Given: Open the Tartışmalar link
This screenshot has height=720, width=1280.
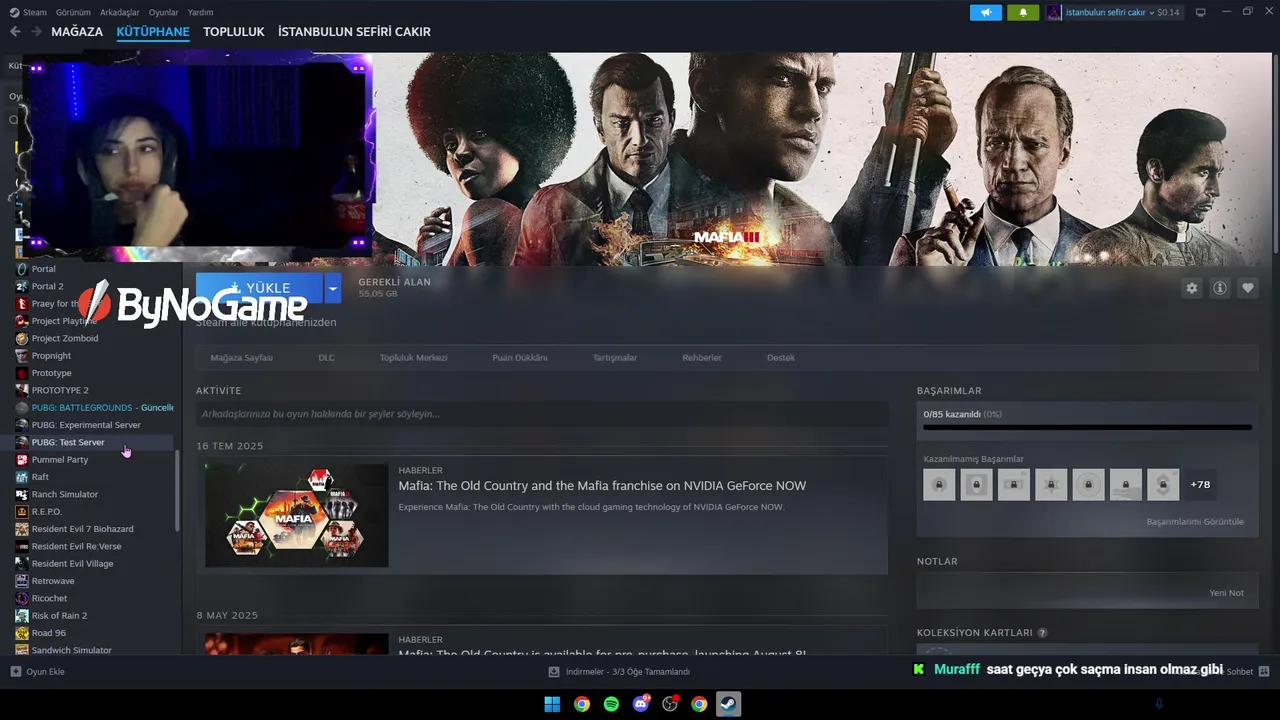Looking at the screenshot, I should [615, 357].
